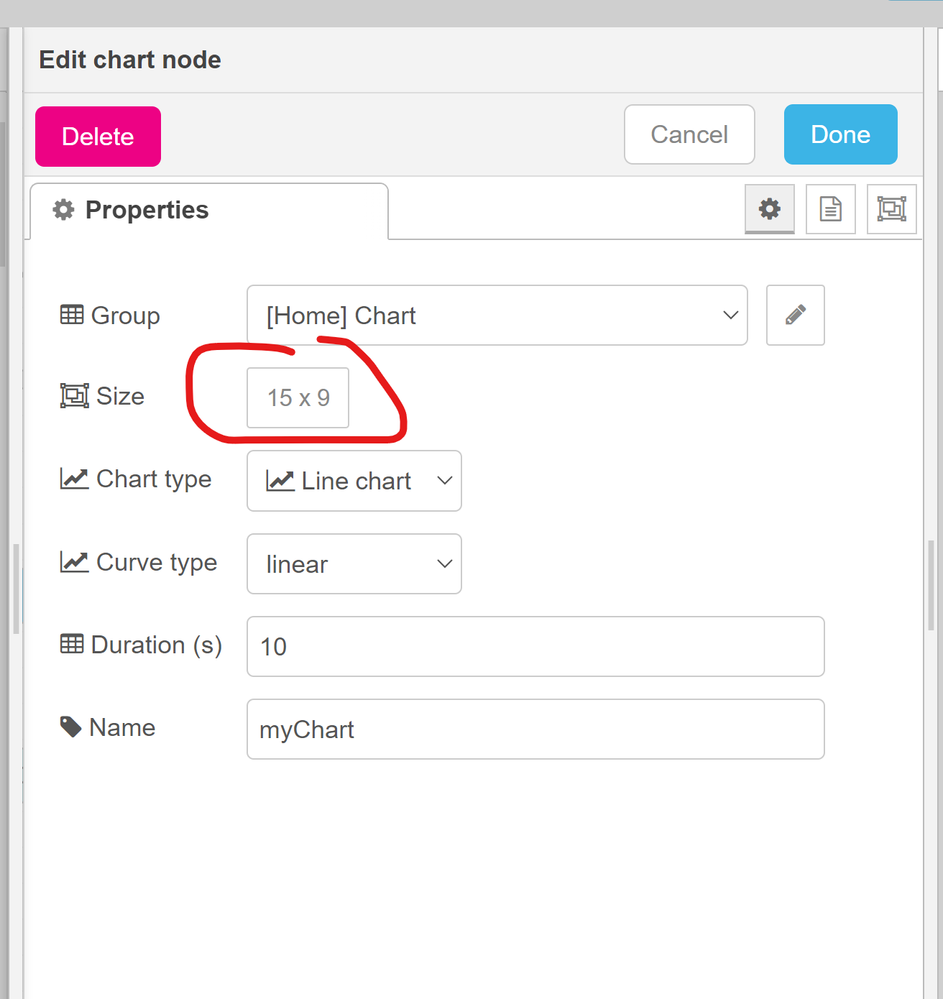Open the node description document icon
The image size is (943, 999).
[x=831, y=209]
